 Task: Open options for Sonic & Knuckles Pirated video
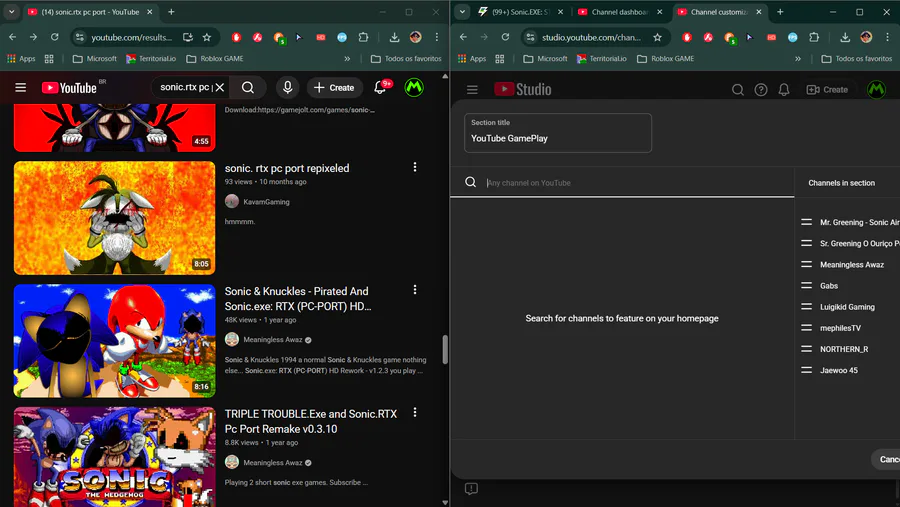pos(415,290)
